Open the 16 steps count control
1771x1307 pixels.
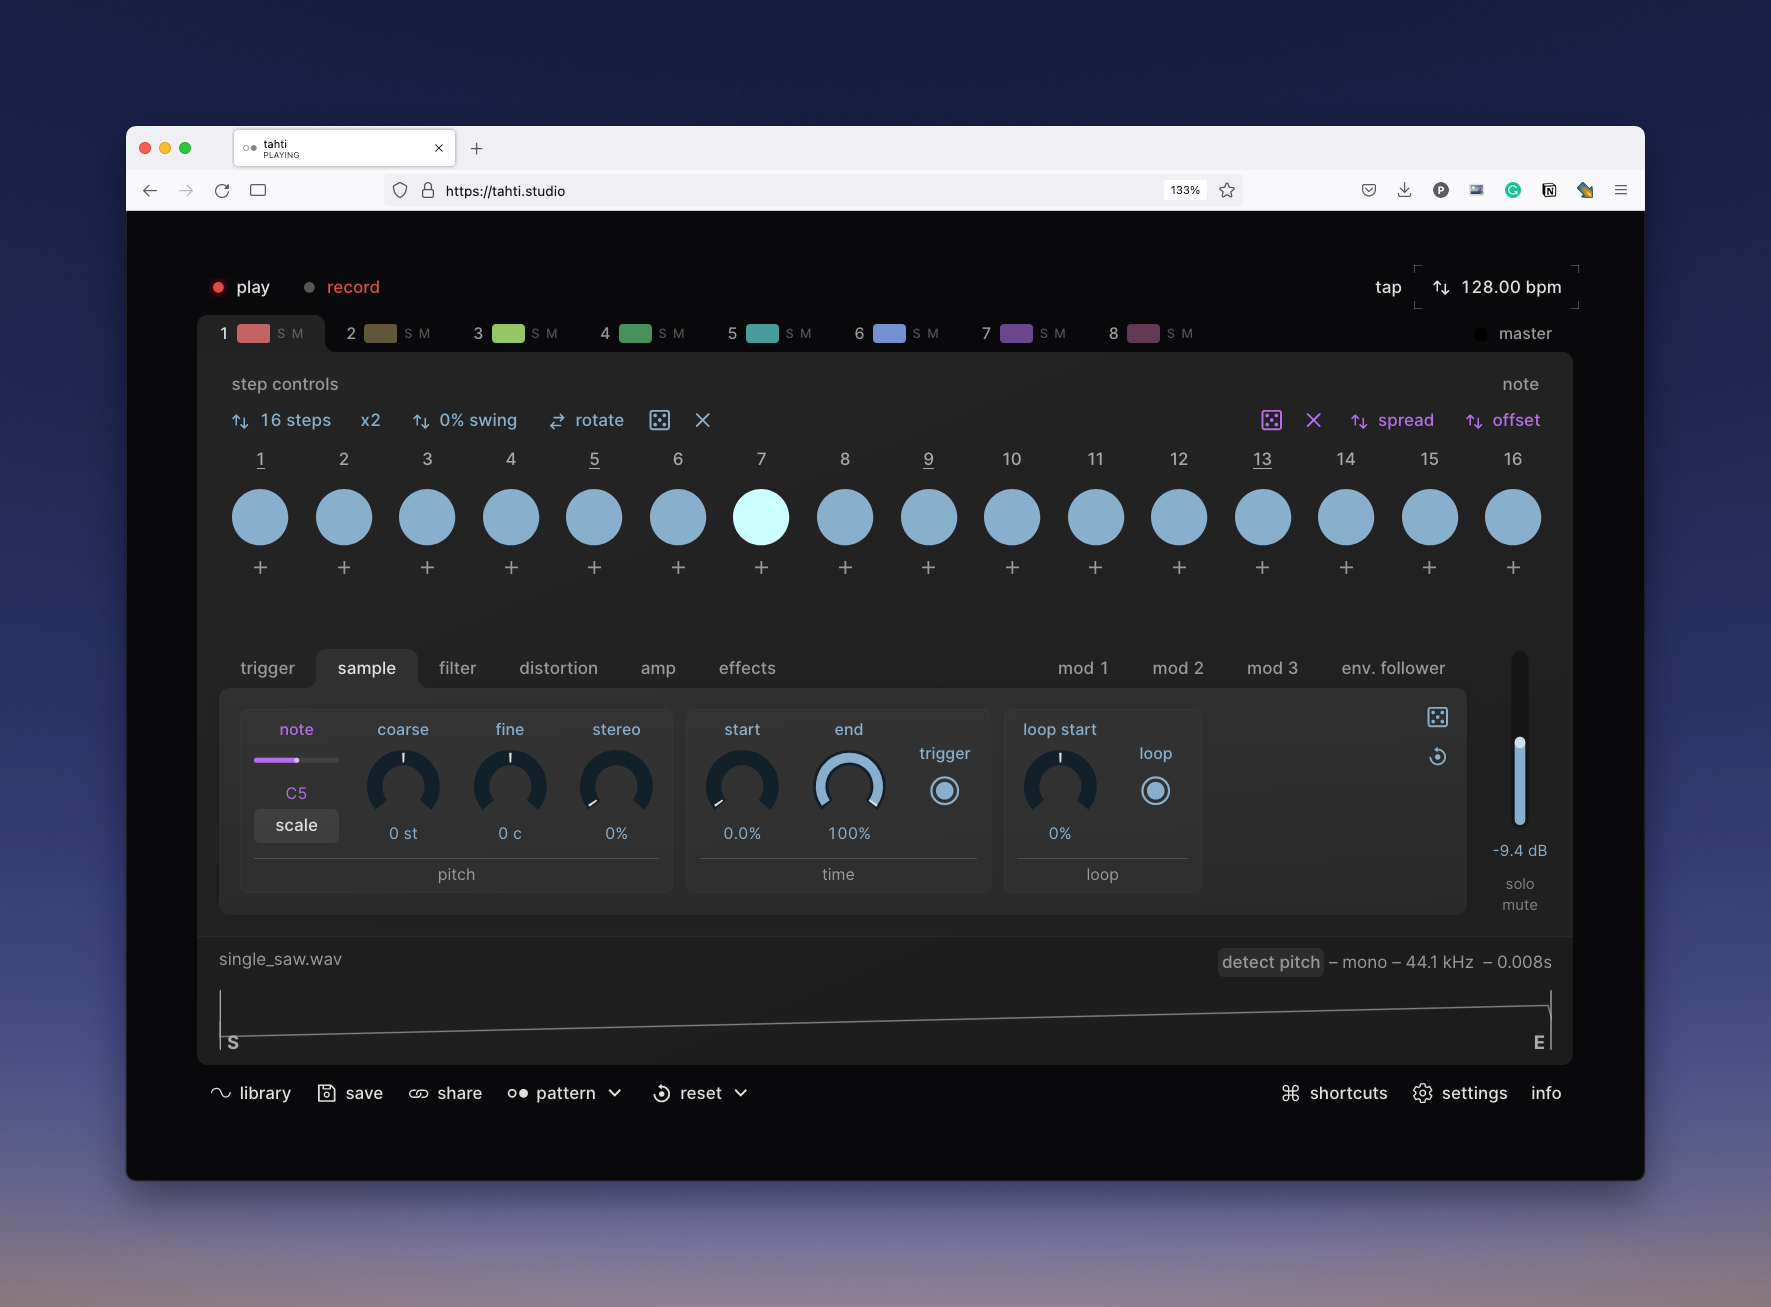tap(281, 420)
